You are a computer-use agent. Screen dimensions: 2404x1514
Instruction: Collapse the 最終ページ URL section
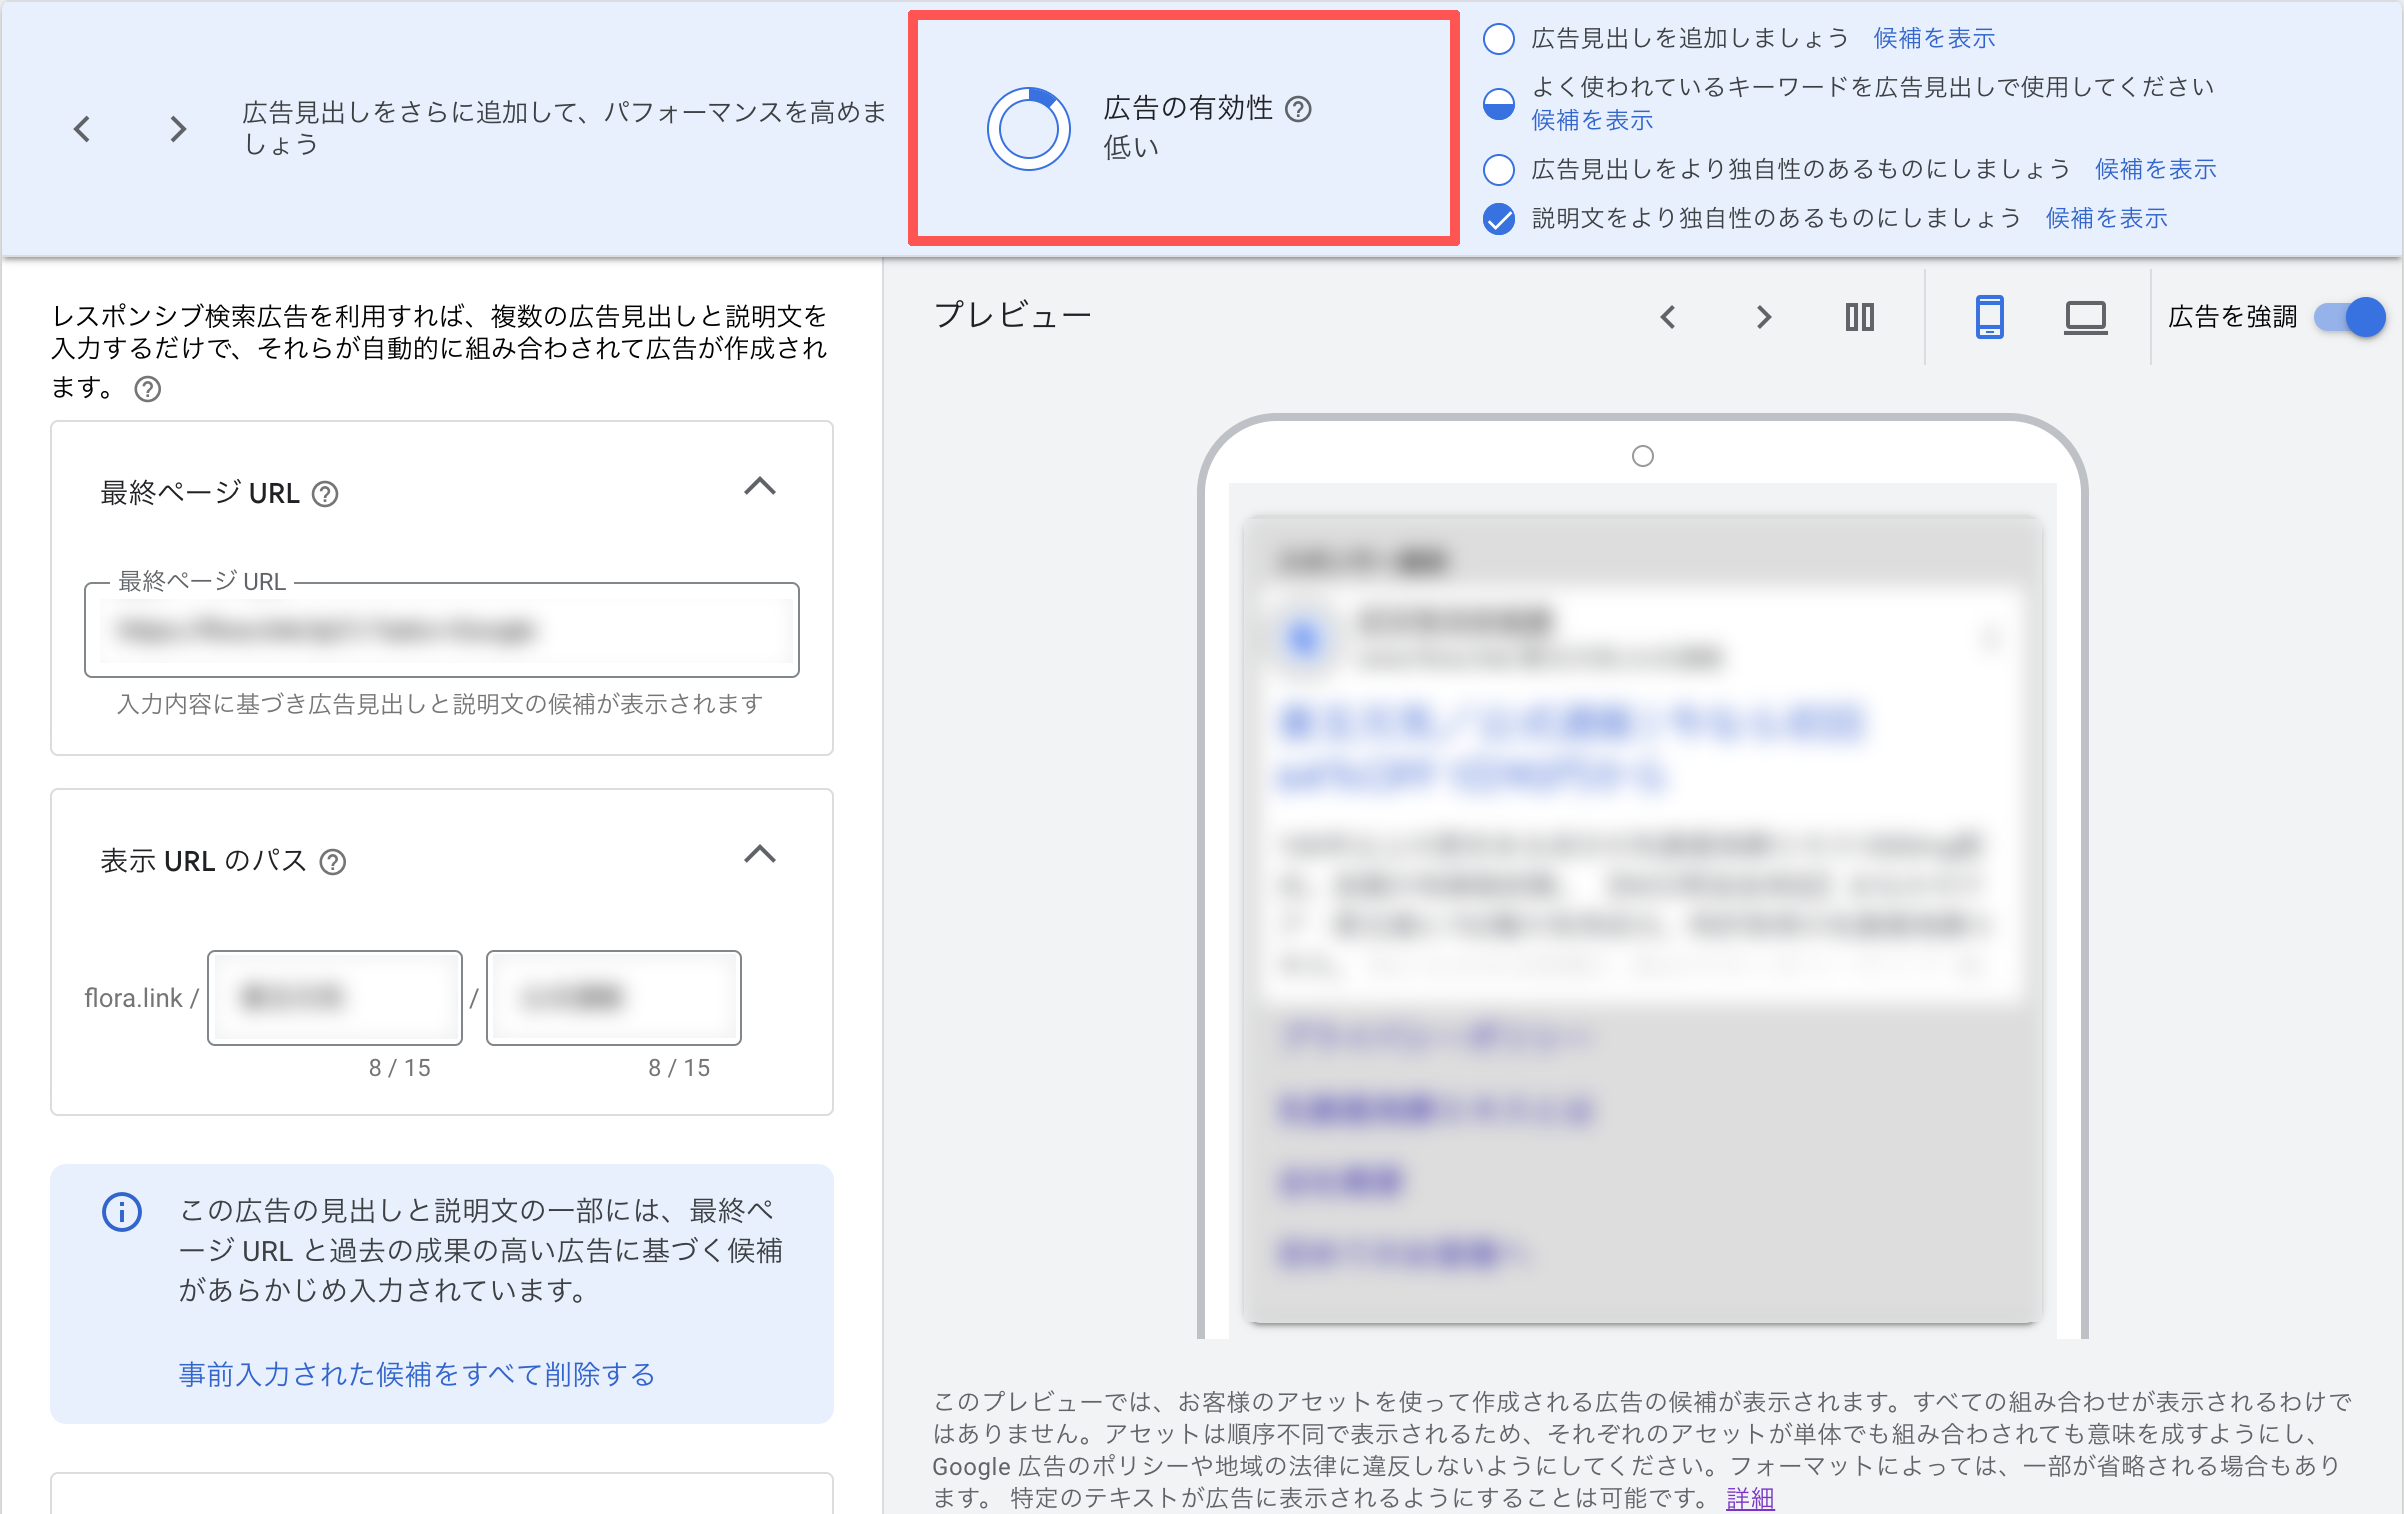762,487
